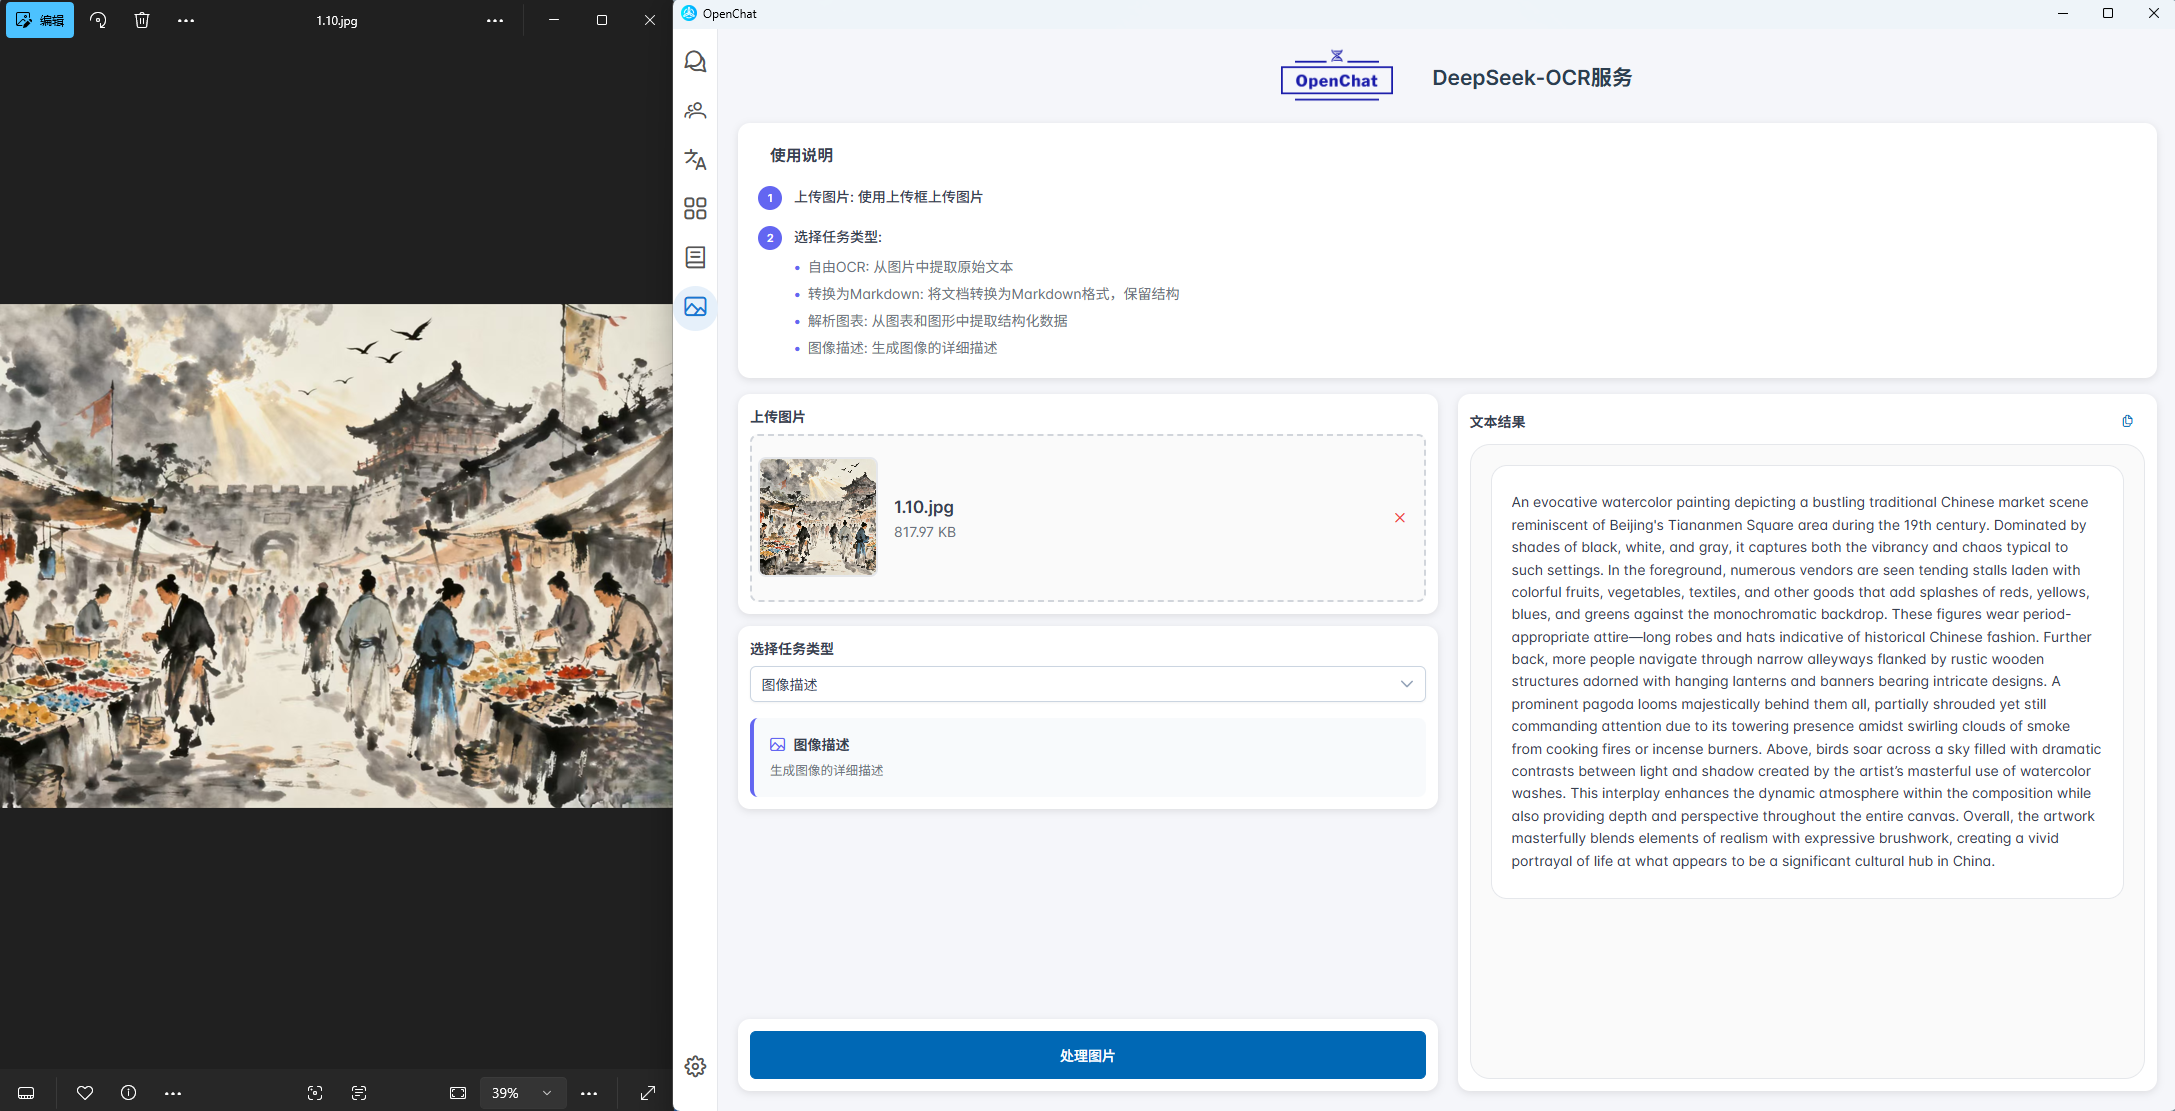This screenshot has height=1111, width=2175.
Task: Open OpenChat settings via the gear icon
Action: coord(695,1066)
